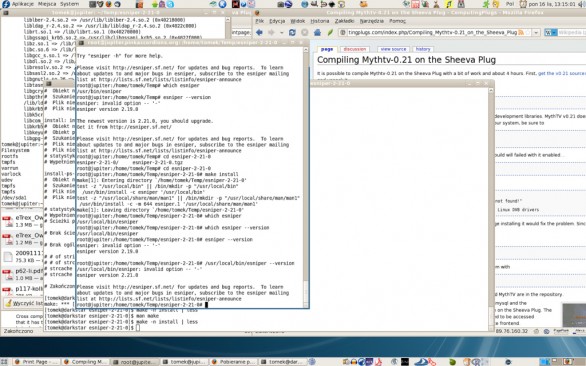The image size is (586, 366).
Task: Click the show desktop icon in bottom panel
Action: 5,362
